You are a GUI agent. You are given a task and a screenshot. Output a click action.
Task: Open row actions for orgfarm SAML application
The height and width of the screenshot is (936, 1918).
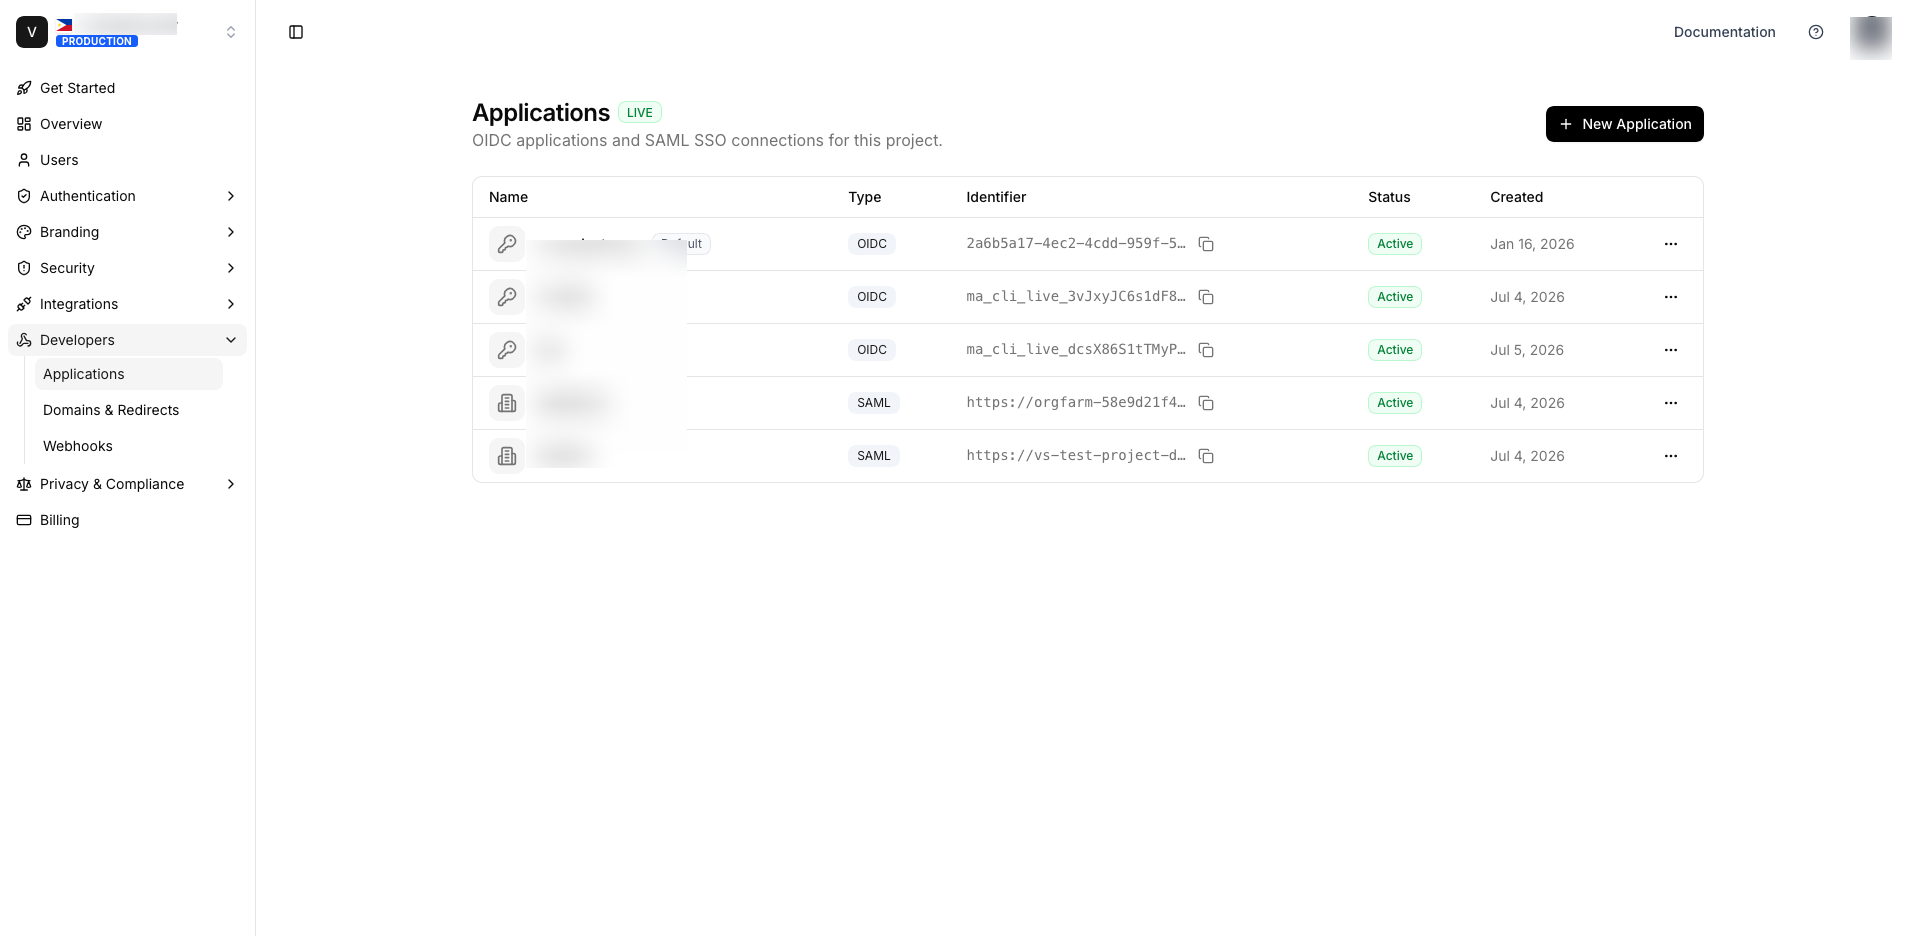point(1671,403)
